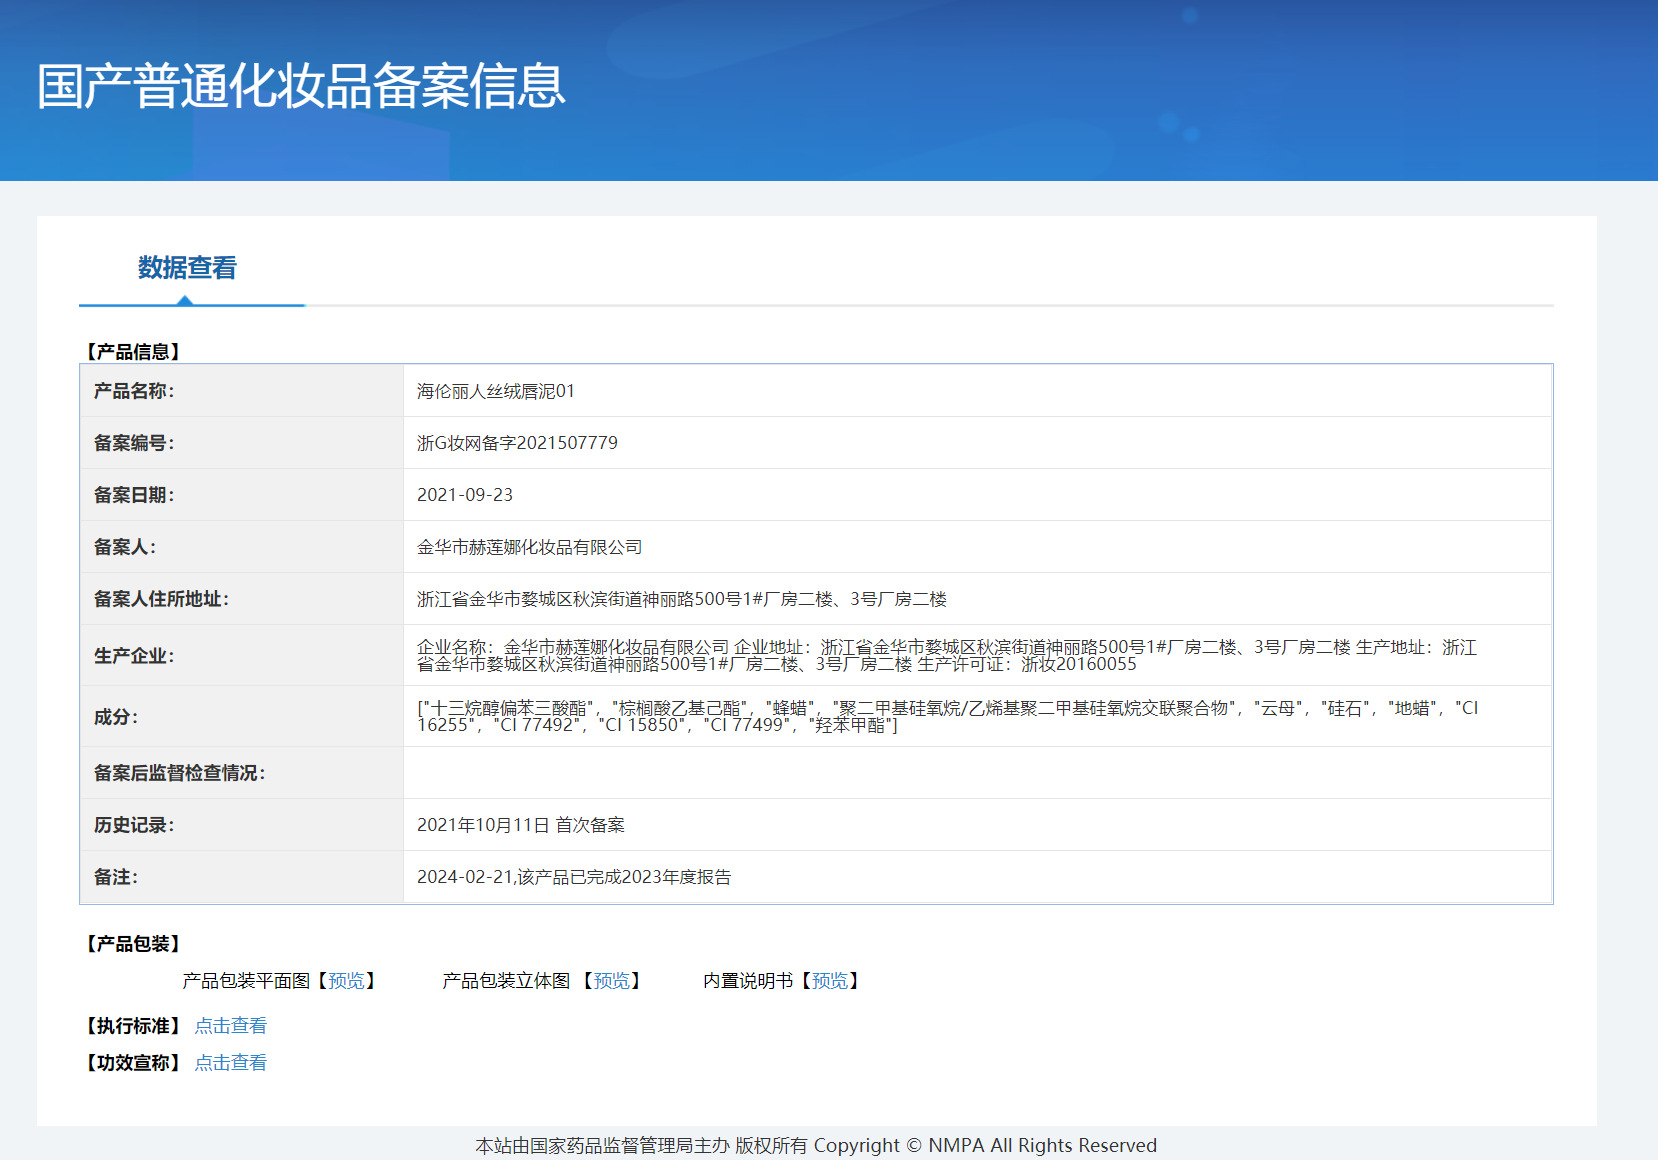The image size is (1658, 1160).
Task: Click the 历史记录: label
Action: pyautogui.click(x=134, y=825)
